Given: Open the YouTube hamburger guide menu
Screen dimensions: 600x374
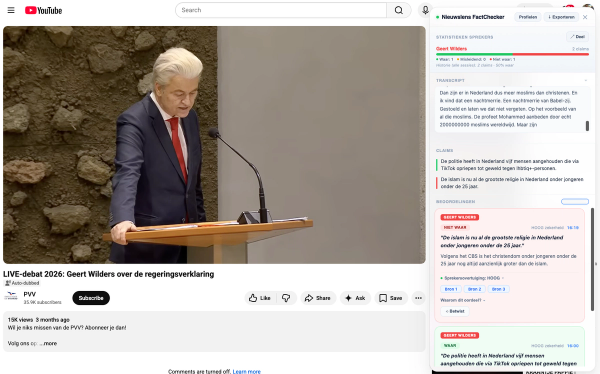Looking at the screenshot, I should [x=11, y=10].
